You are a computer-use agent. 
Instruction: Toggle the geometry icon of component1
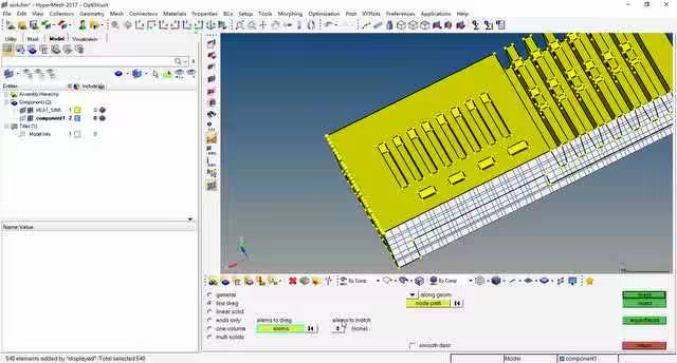coord(23,118)
